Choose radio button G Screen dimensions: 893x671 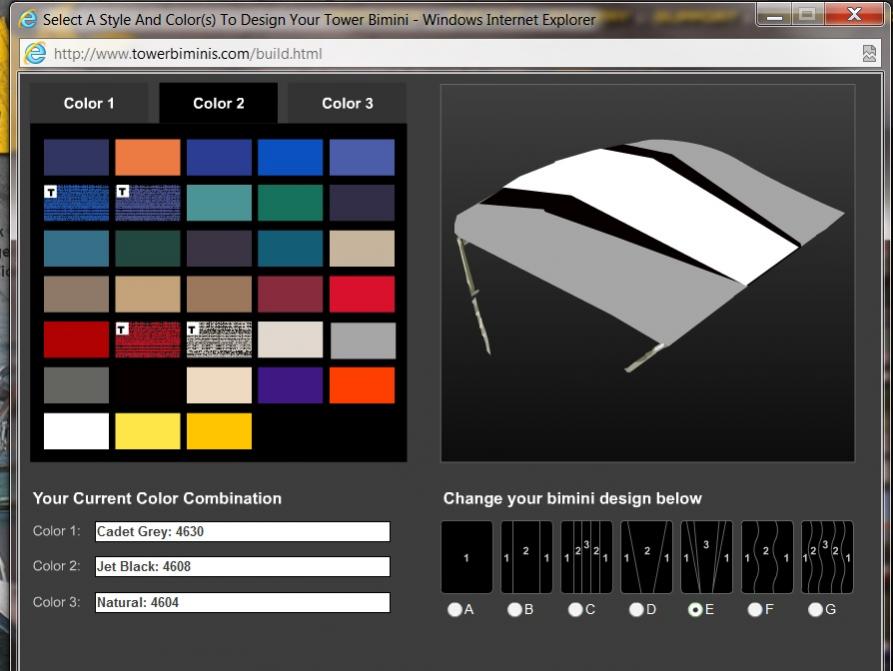click(x=815, y=609)
